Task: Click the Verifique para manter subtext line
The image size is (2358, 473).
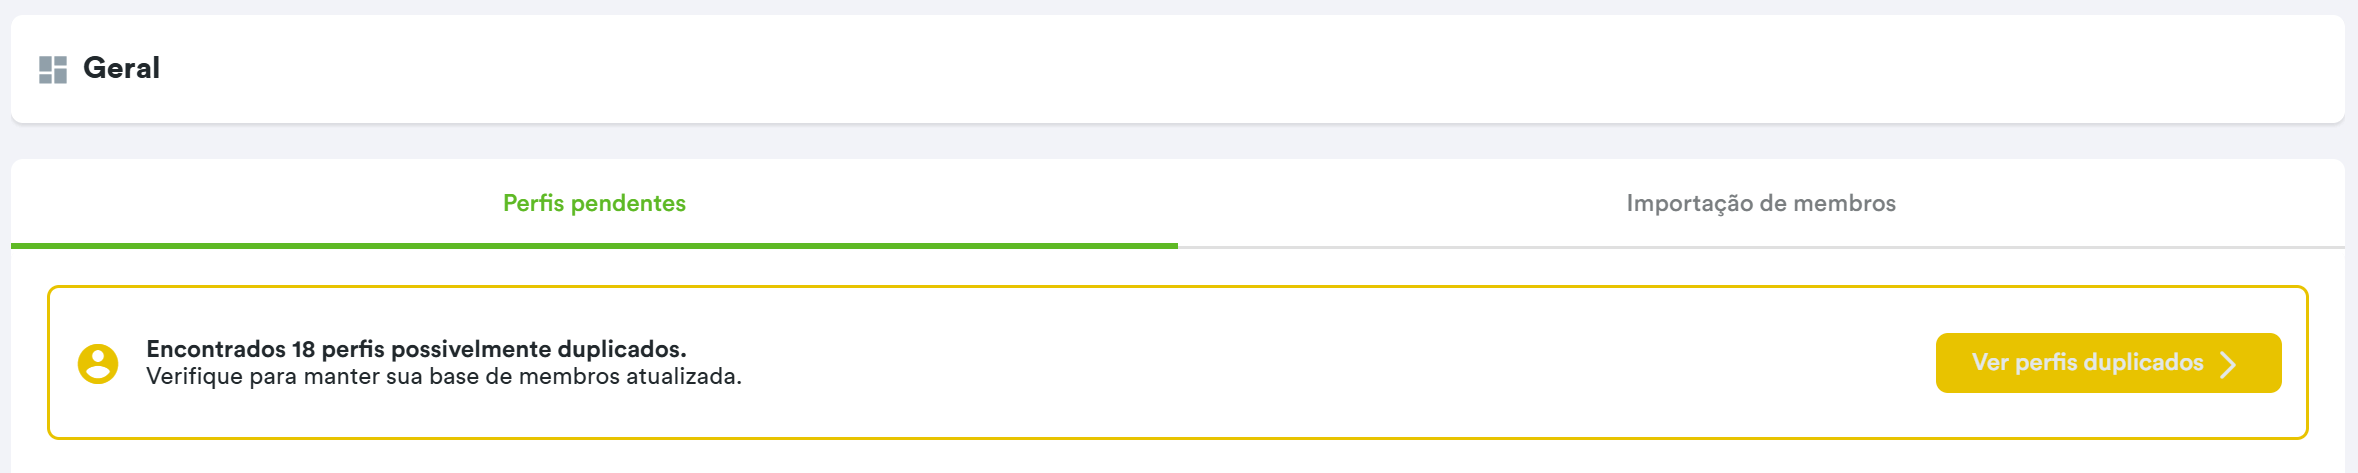Action: tap(444, 377)
